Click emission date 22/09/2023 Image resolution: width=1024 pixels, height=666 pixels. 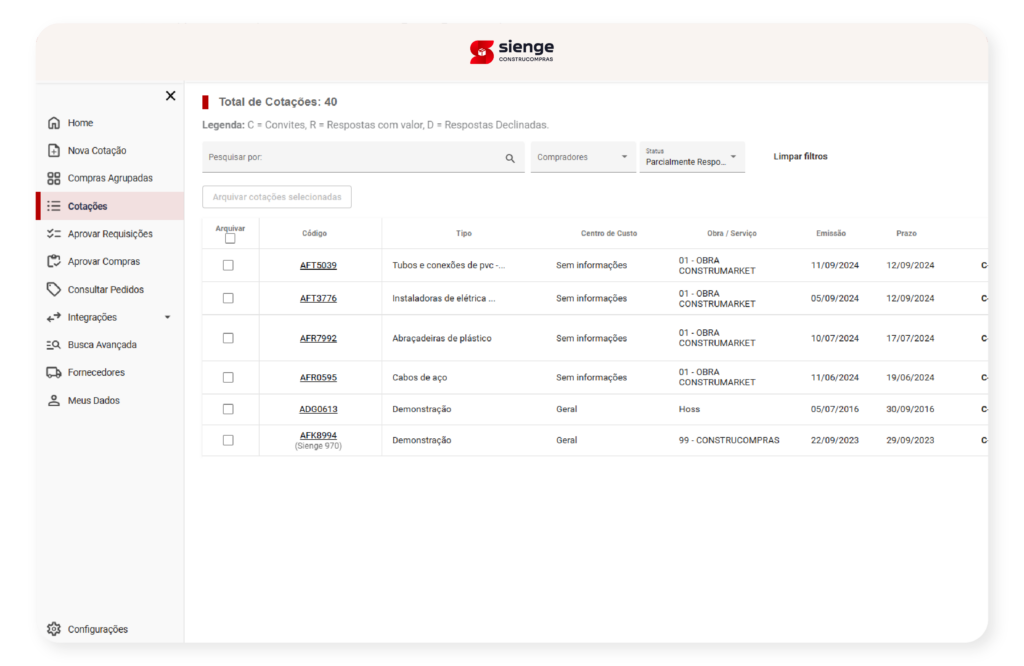coord(835,440)
